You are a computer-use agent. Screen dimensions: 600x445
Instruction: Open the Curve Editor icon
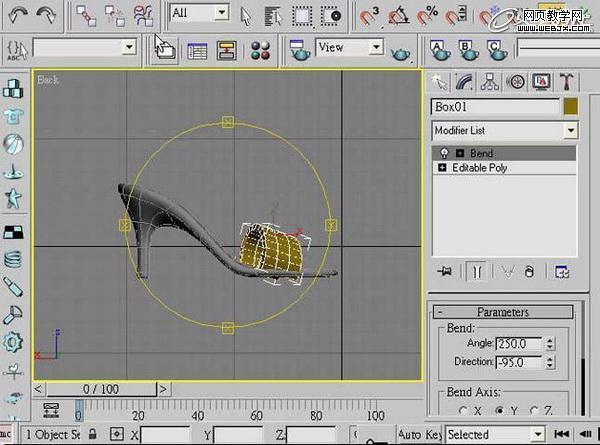[x=197, y=51]
